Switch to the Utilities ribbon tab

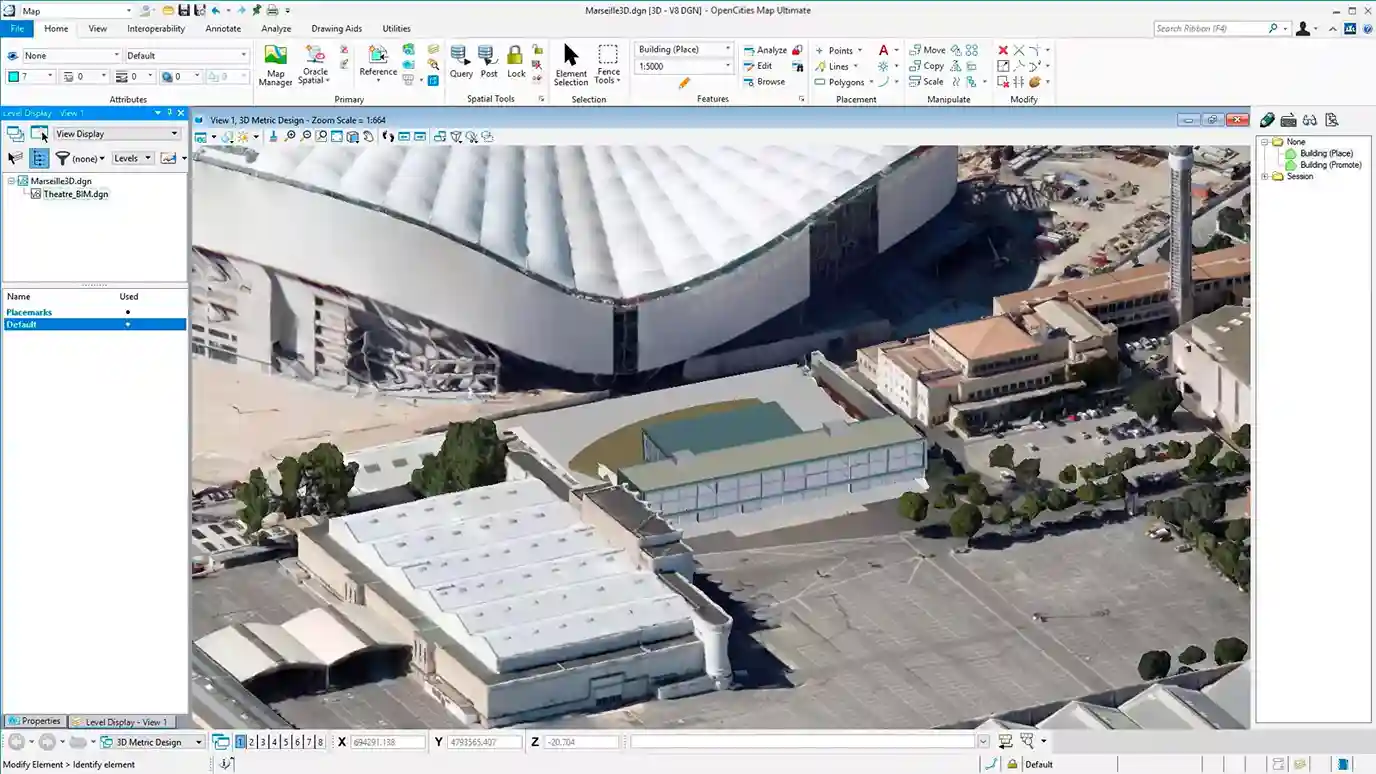[396, 28]
